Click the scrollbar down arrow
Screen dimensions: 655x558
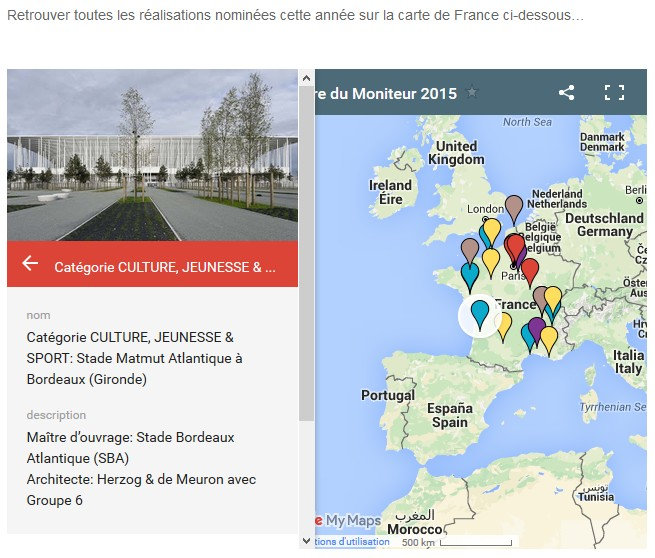[306, 541]
